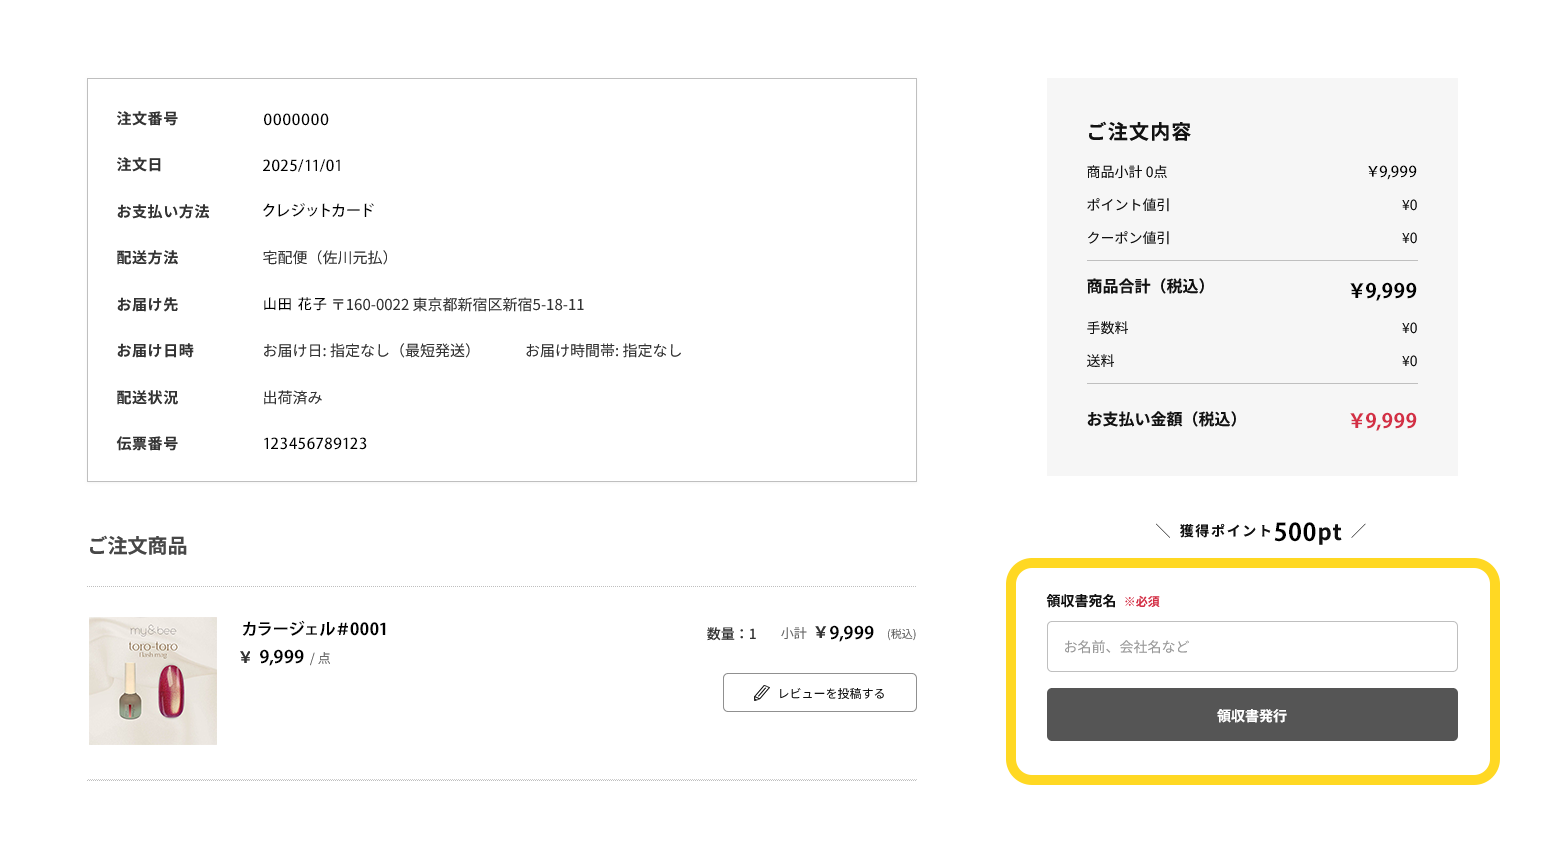The width and height of the screenshot is (1544, 858).
Task: Select the お支払い金額 amount ¥9,999
Action: pos(1383,420)
